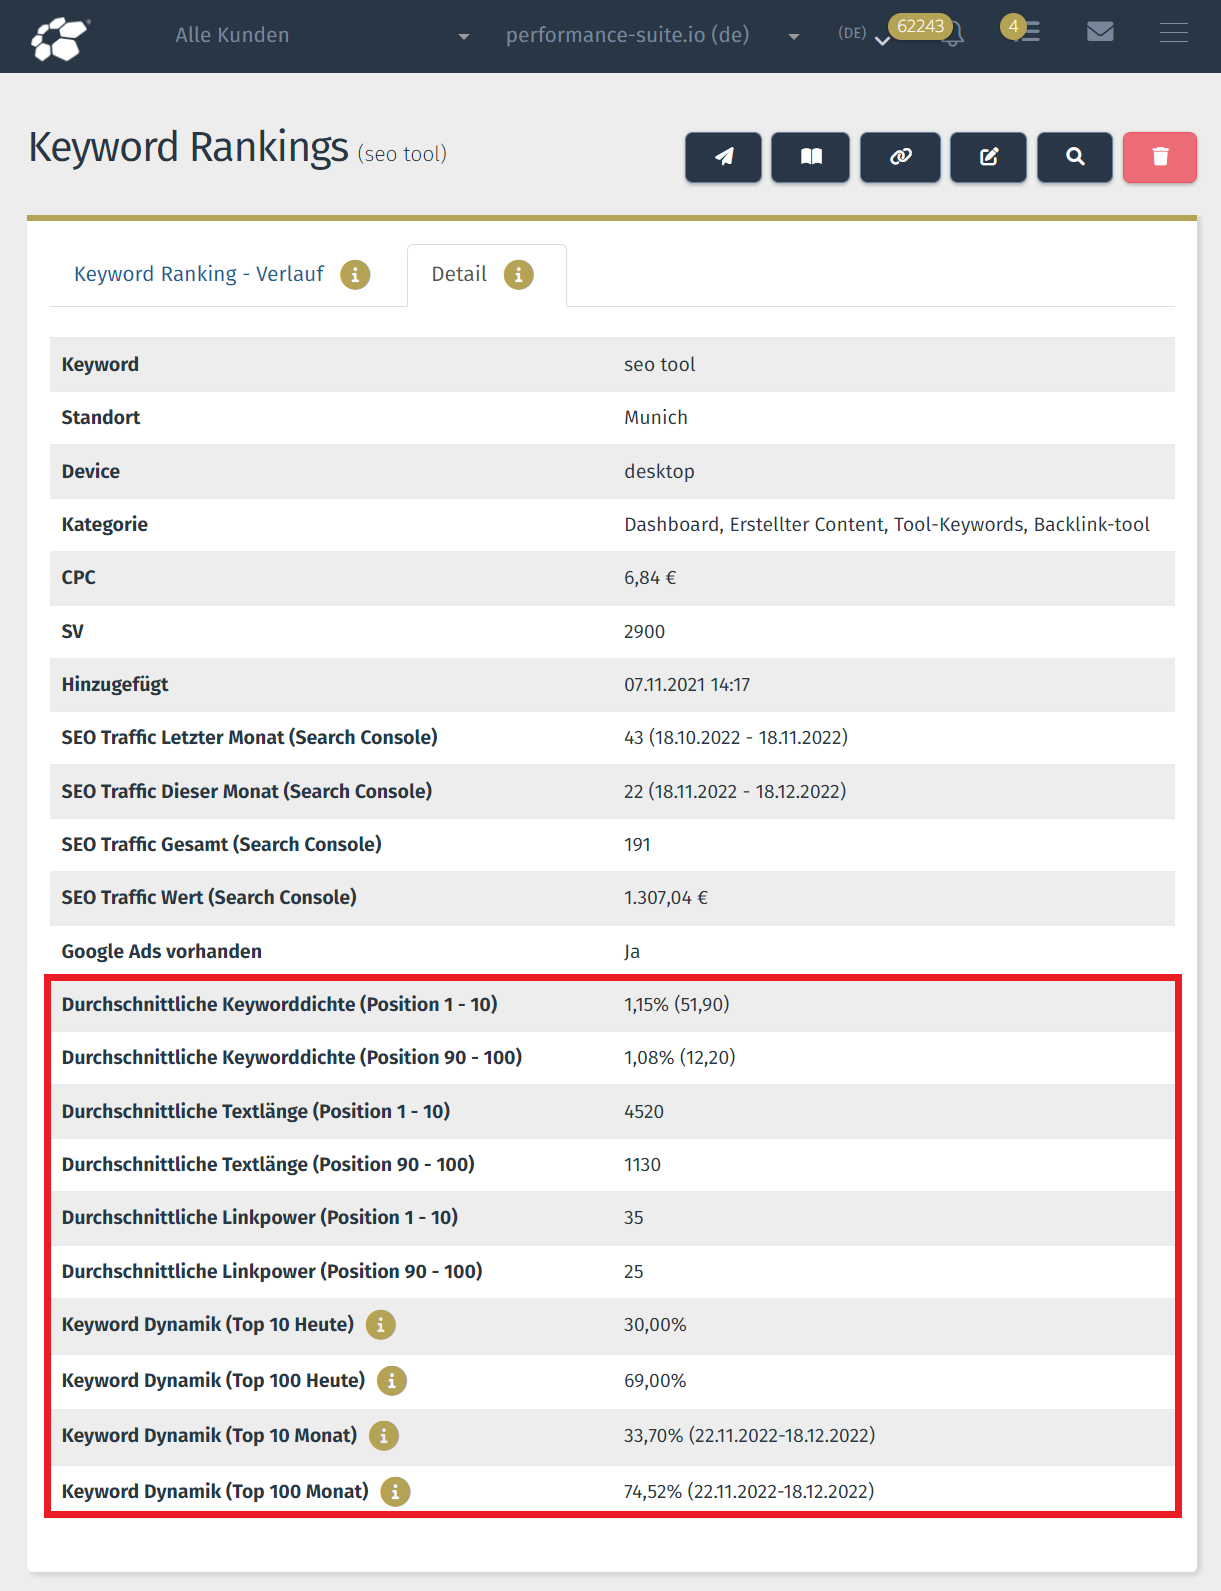The height and width of the screenshot is (1591, 1221).
Task: Click info icon for Keyword Dynamik (Top 100 Heute)
Action: [392, 1381]
